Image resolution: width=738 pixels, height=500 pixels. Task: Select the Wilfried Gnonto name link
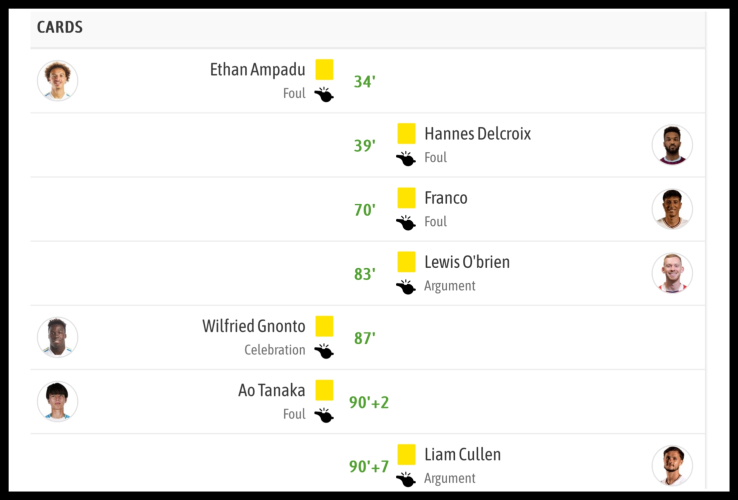pos(253,326)
